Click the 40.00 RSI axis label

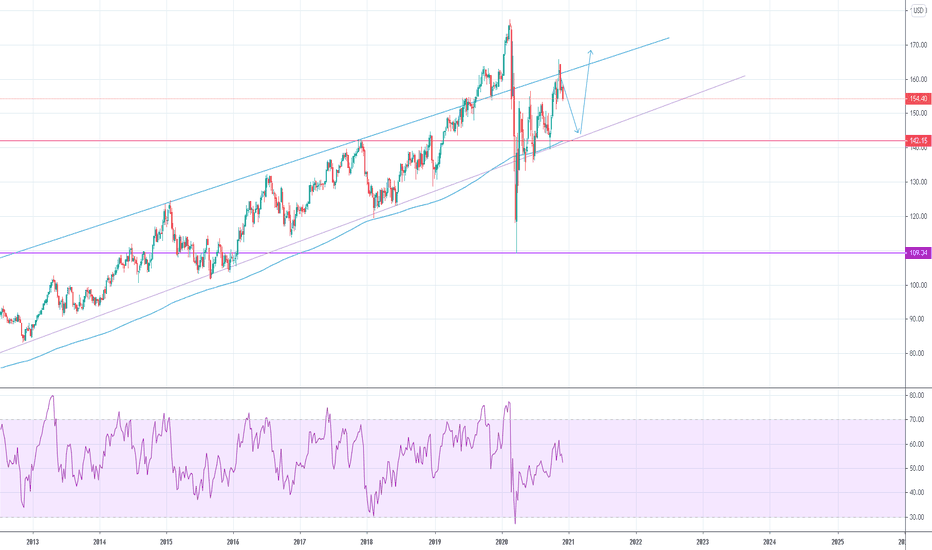pyautogui.click(x=917, y=492)
